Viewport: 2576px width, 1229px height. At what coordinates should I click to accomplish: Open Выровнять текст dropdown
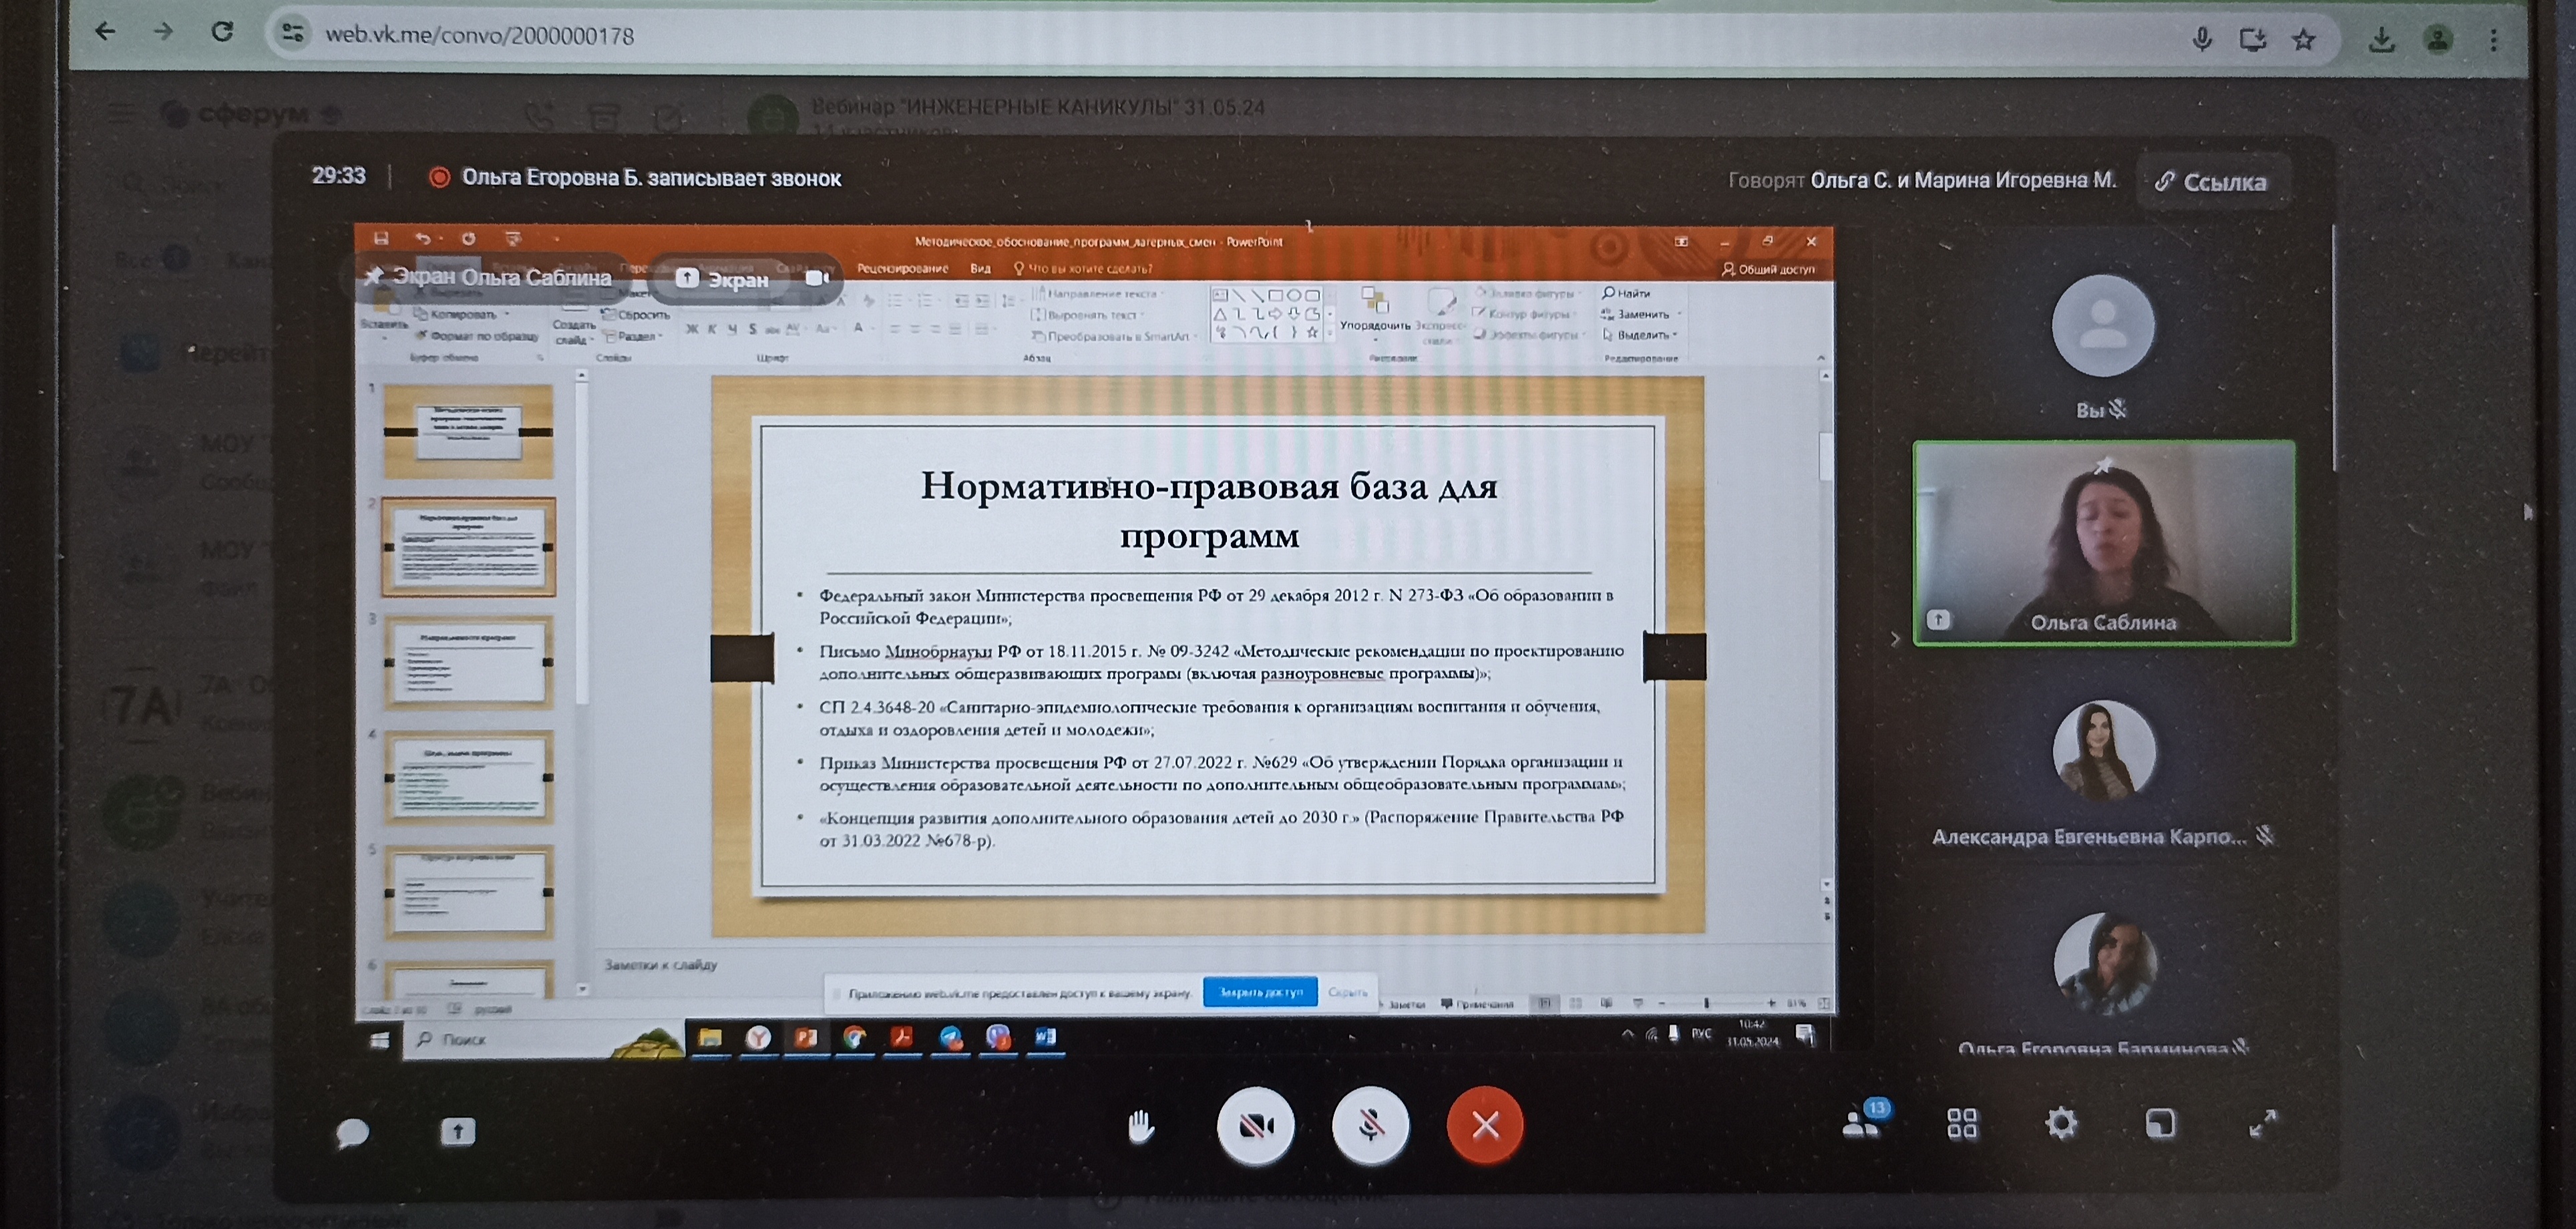1087,315
